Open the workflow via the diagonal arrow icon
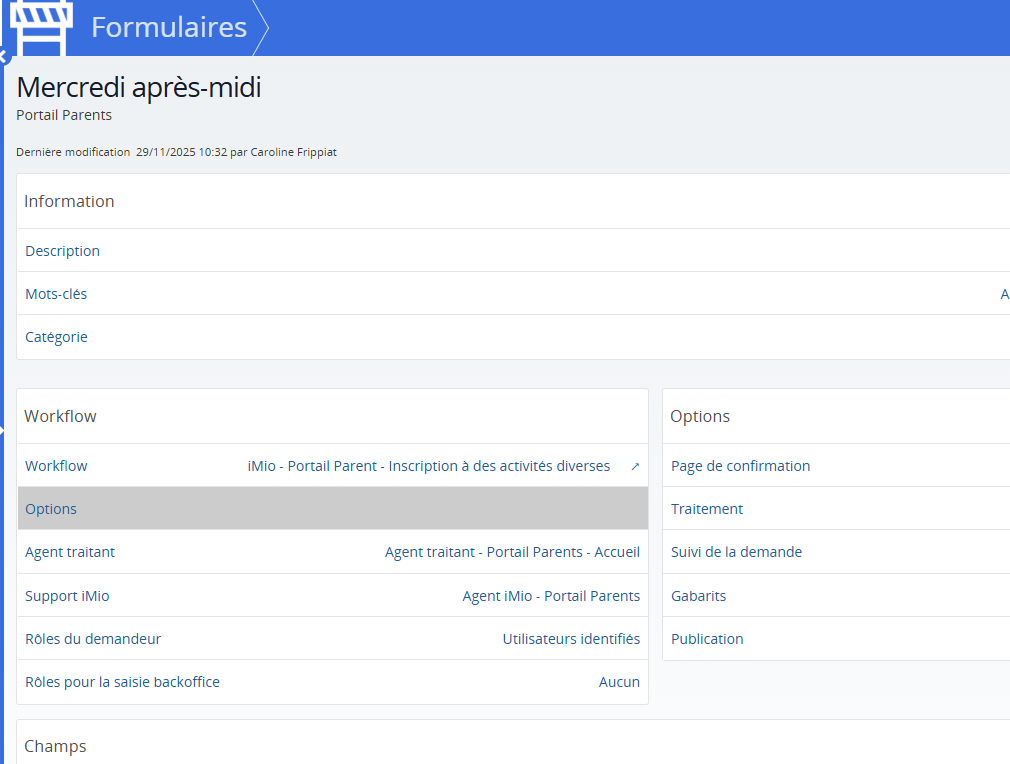Viewport: 1010px width, 764px height. [633, 465]
